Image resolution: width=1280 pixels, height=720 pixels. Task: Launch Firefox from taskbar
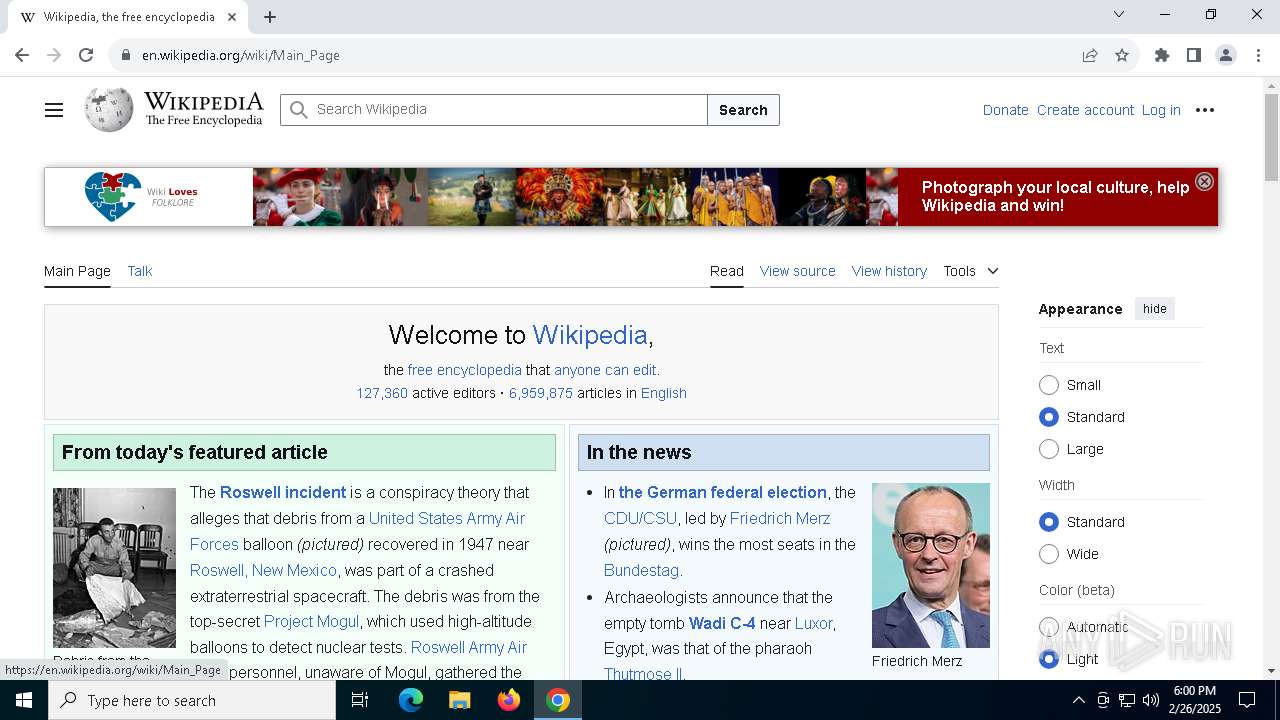[x=509, y=700]
